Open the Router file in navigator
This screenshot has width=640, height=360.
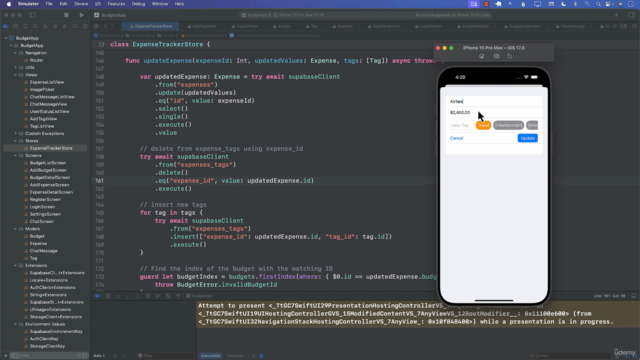tap(36, 60)
